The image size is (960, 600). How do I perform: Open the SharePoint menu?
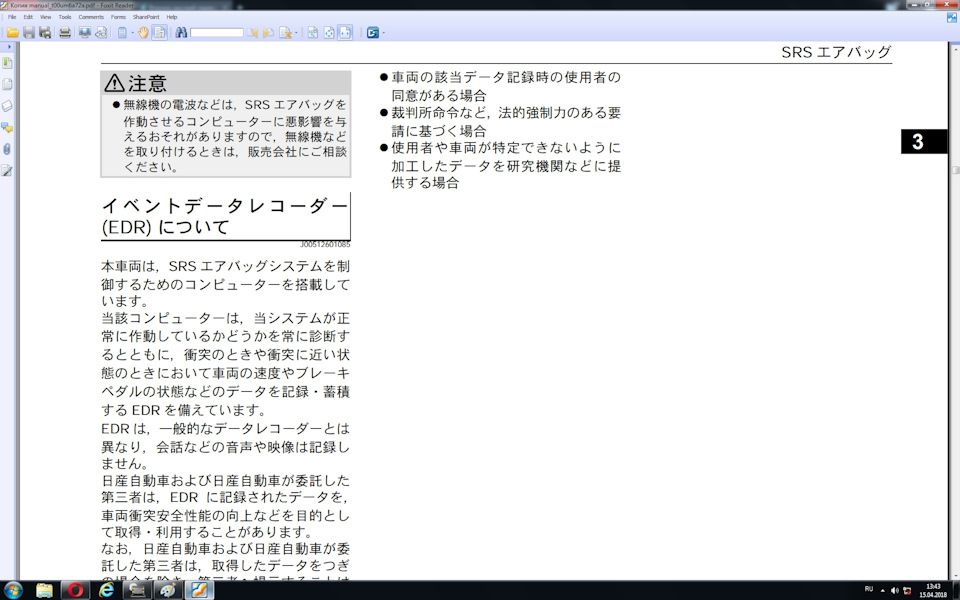[x=146, y=17]
